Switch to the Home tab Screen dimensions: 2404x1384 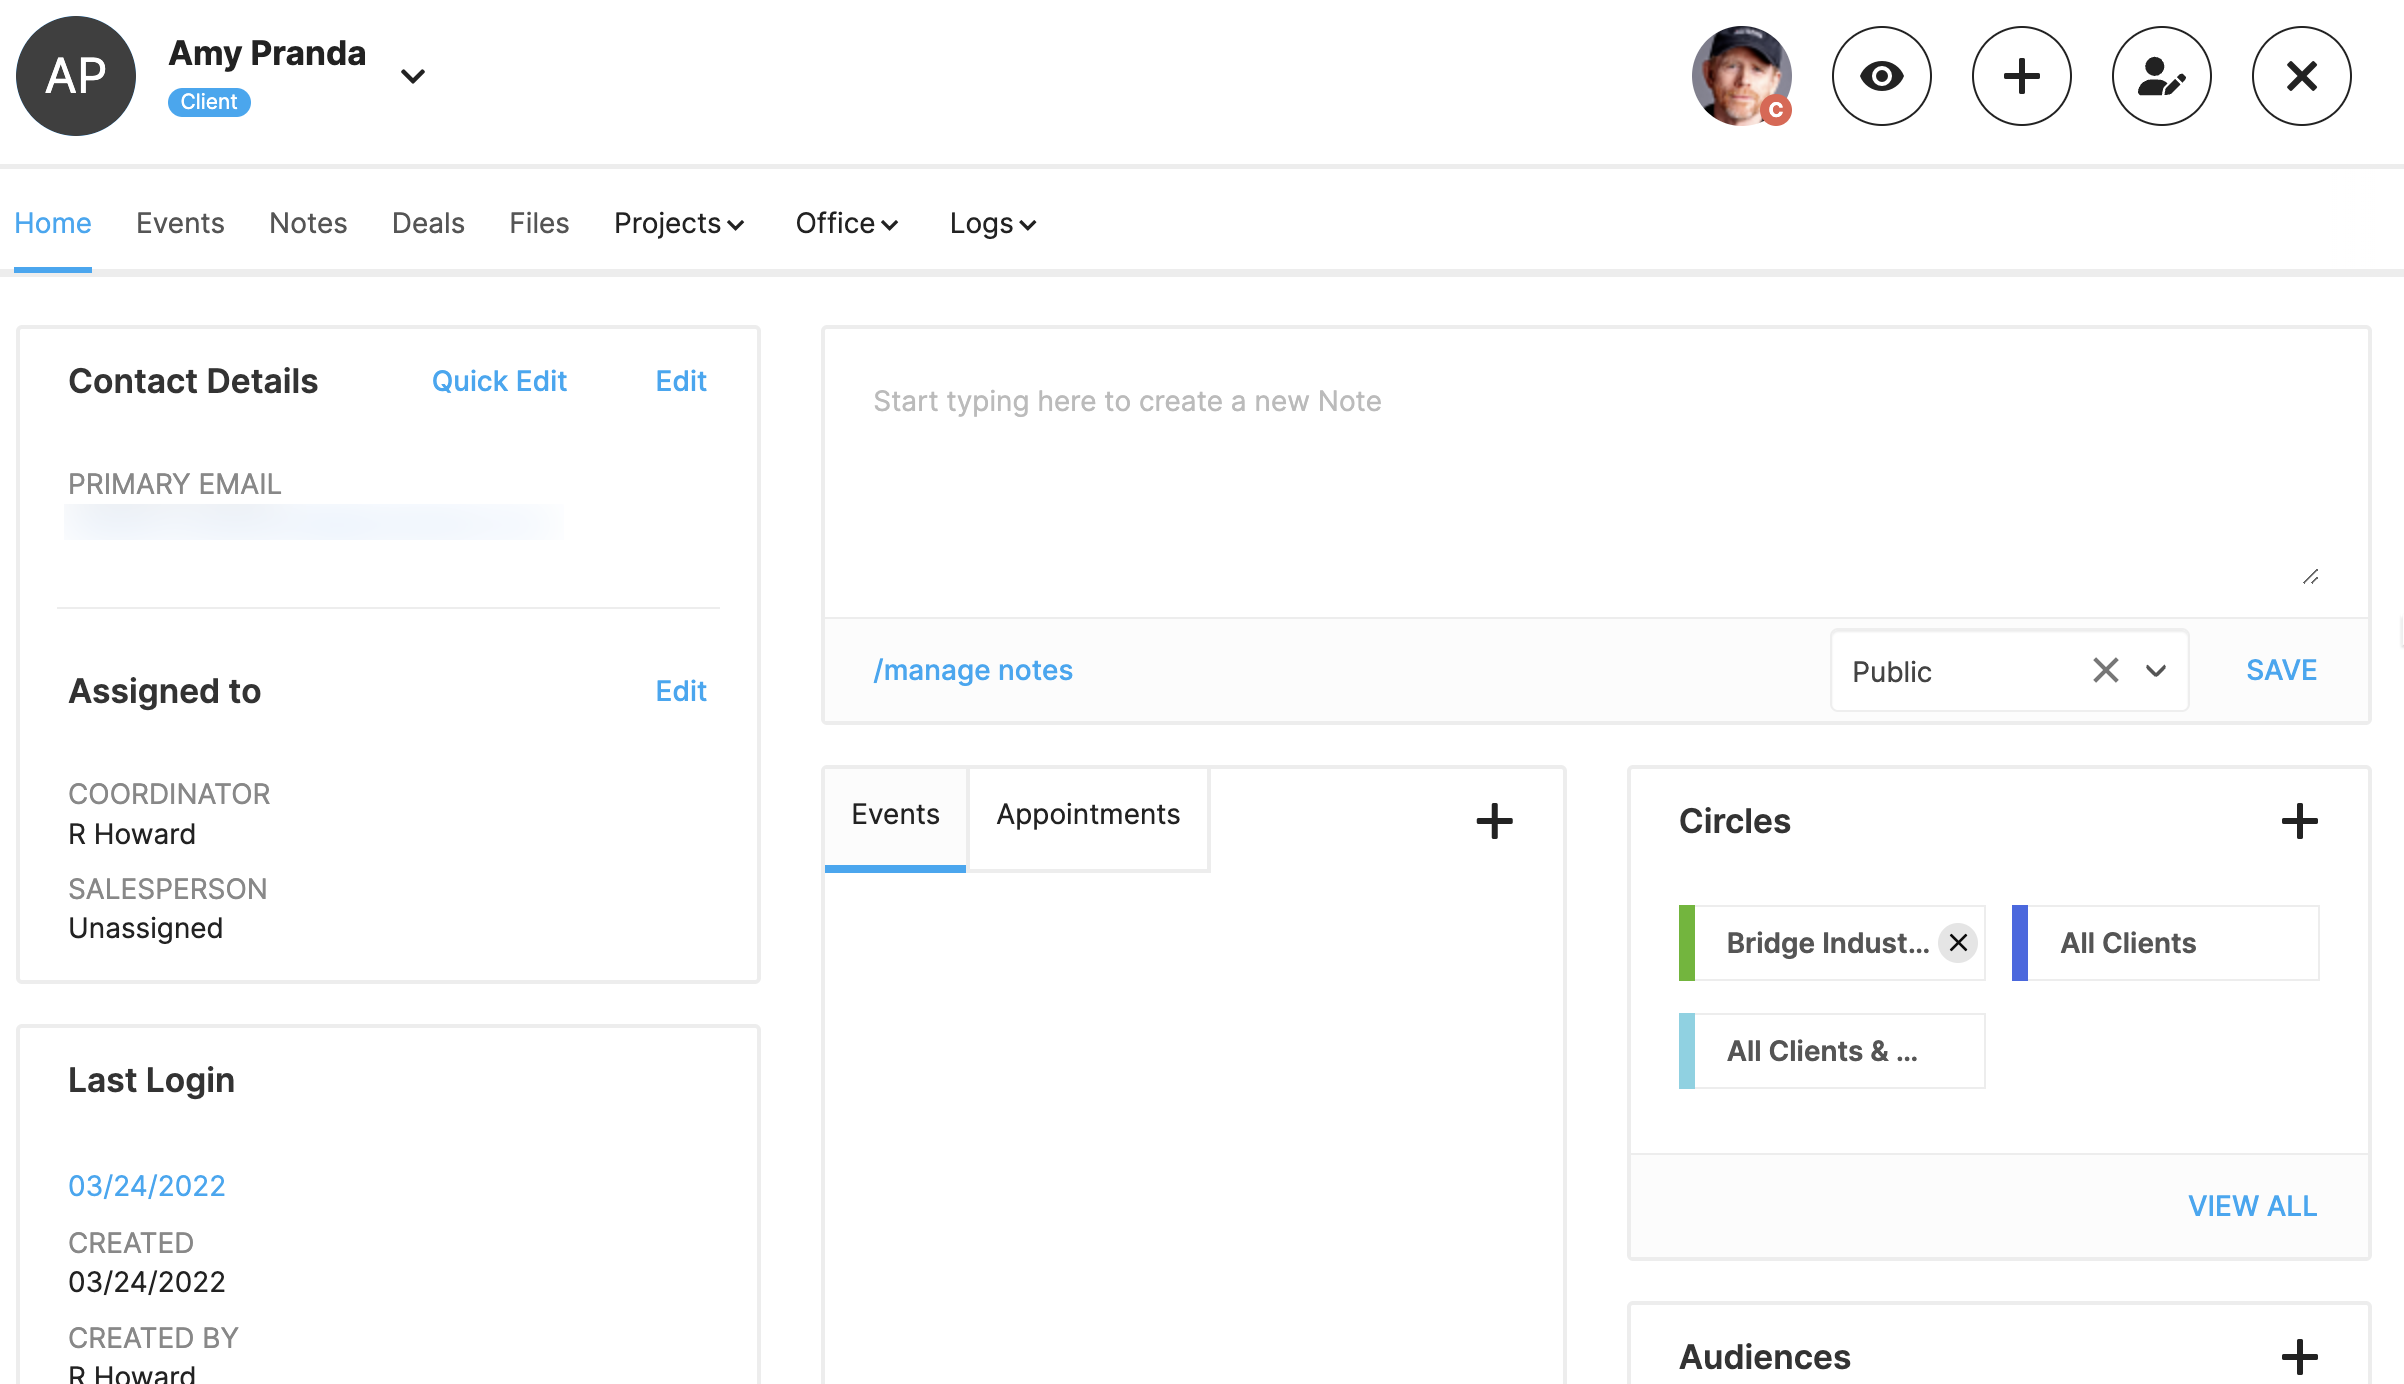(x=53, y=223)
